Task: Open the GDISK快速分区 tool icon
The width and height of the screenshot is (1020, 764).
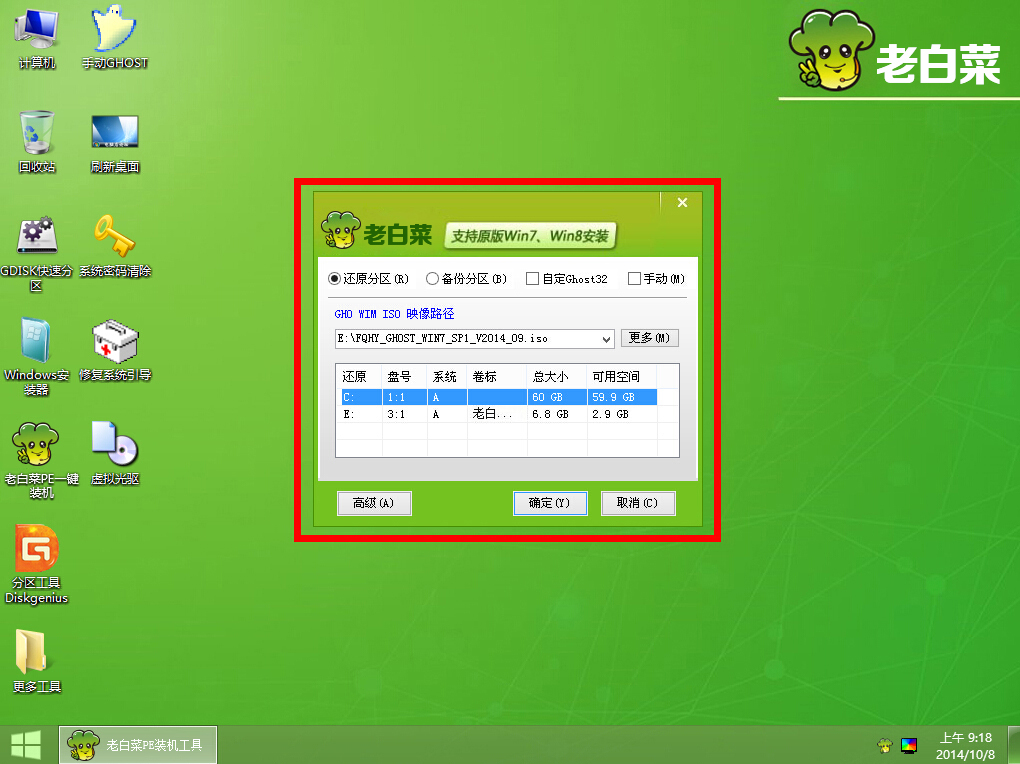Action: coord(36,254)
